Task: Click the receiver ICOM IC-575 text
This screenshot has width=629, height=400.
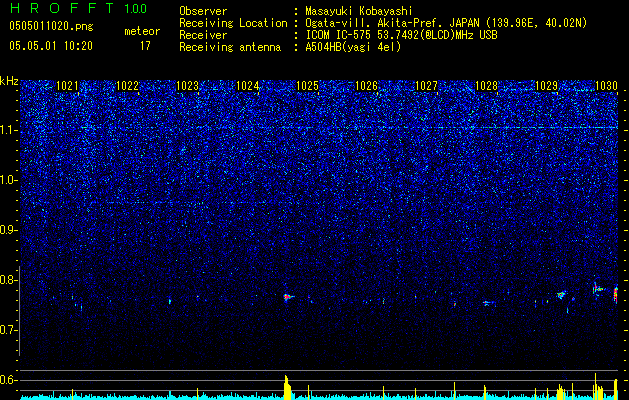Action: coord(401,35)
